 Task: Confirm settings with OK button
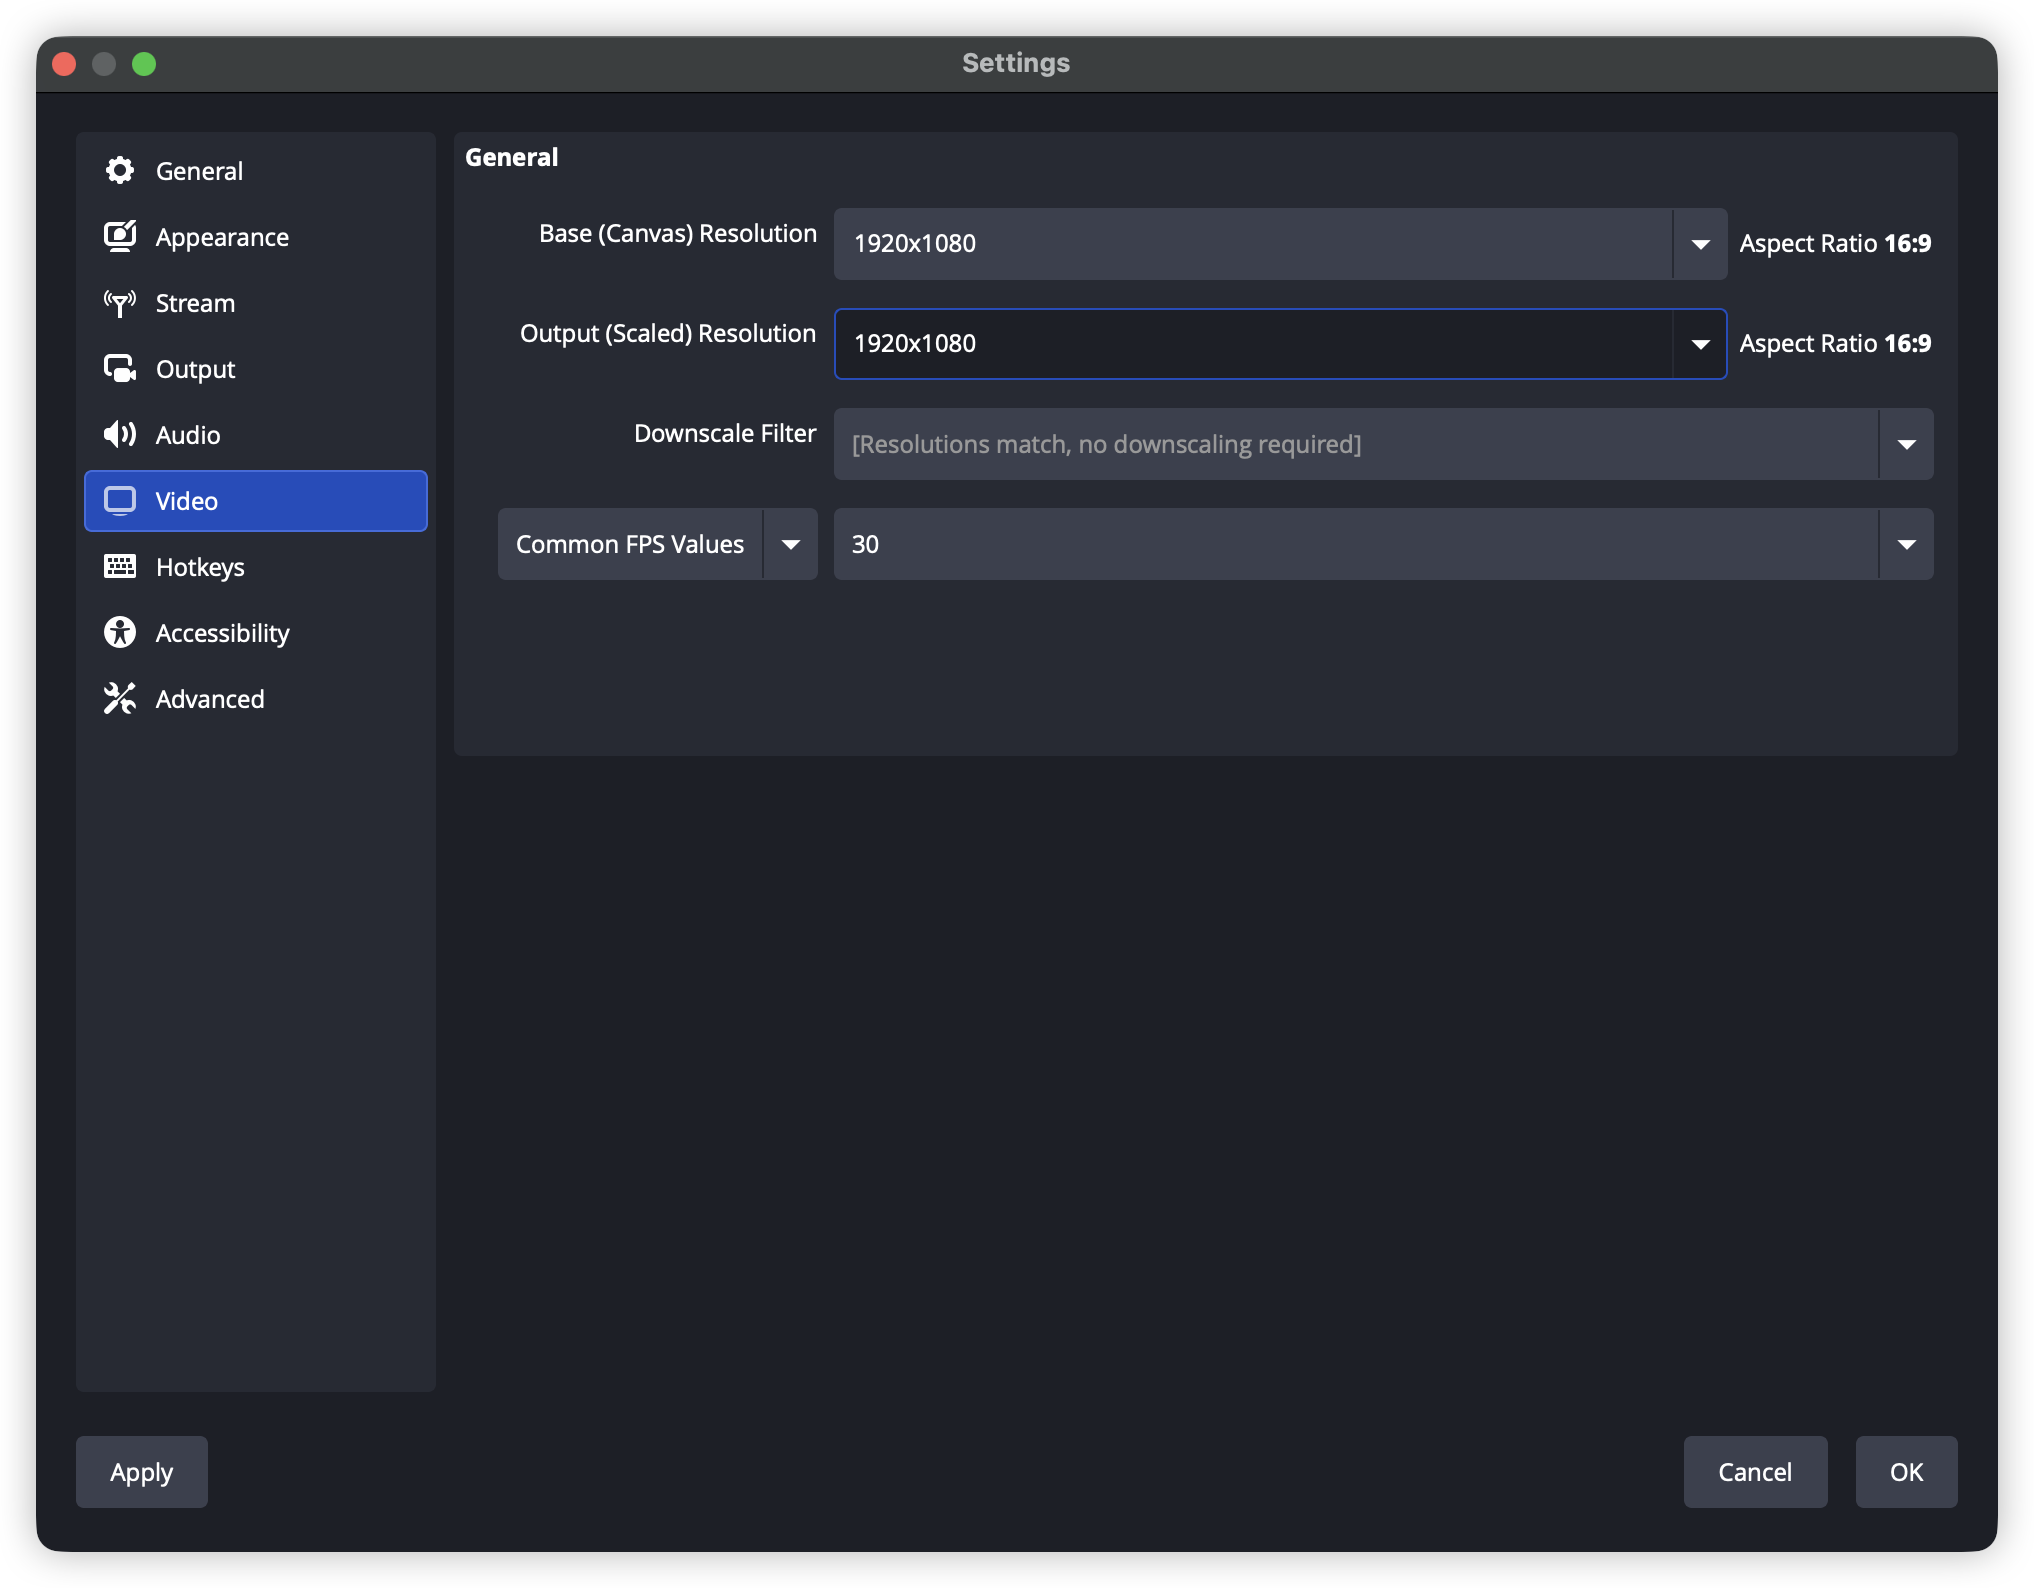1906,1472
